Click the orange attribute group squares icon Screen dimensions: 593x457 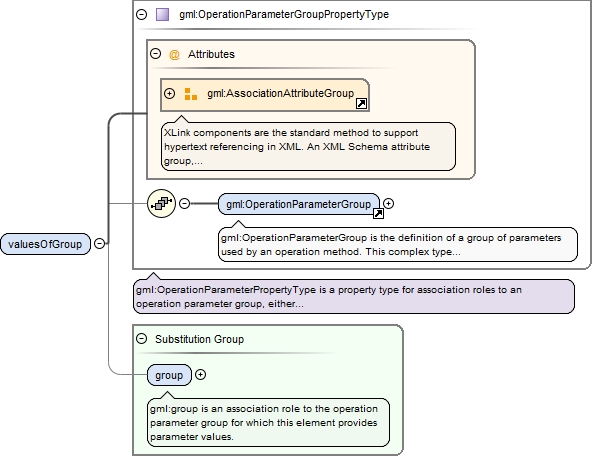(x=191, y=94)
